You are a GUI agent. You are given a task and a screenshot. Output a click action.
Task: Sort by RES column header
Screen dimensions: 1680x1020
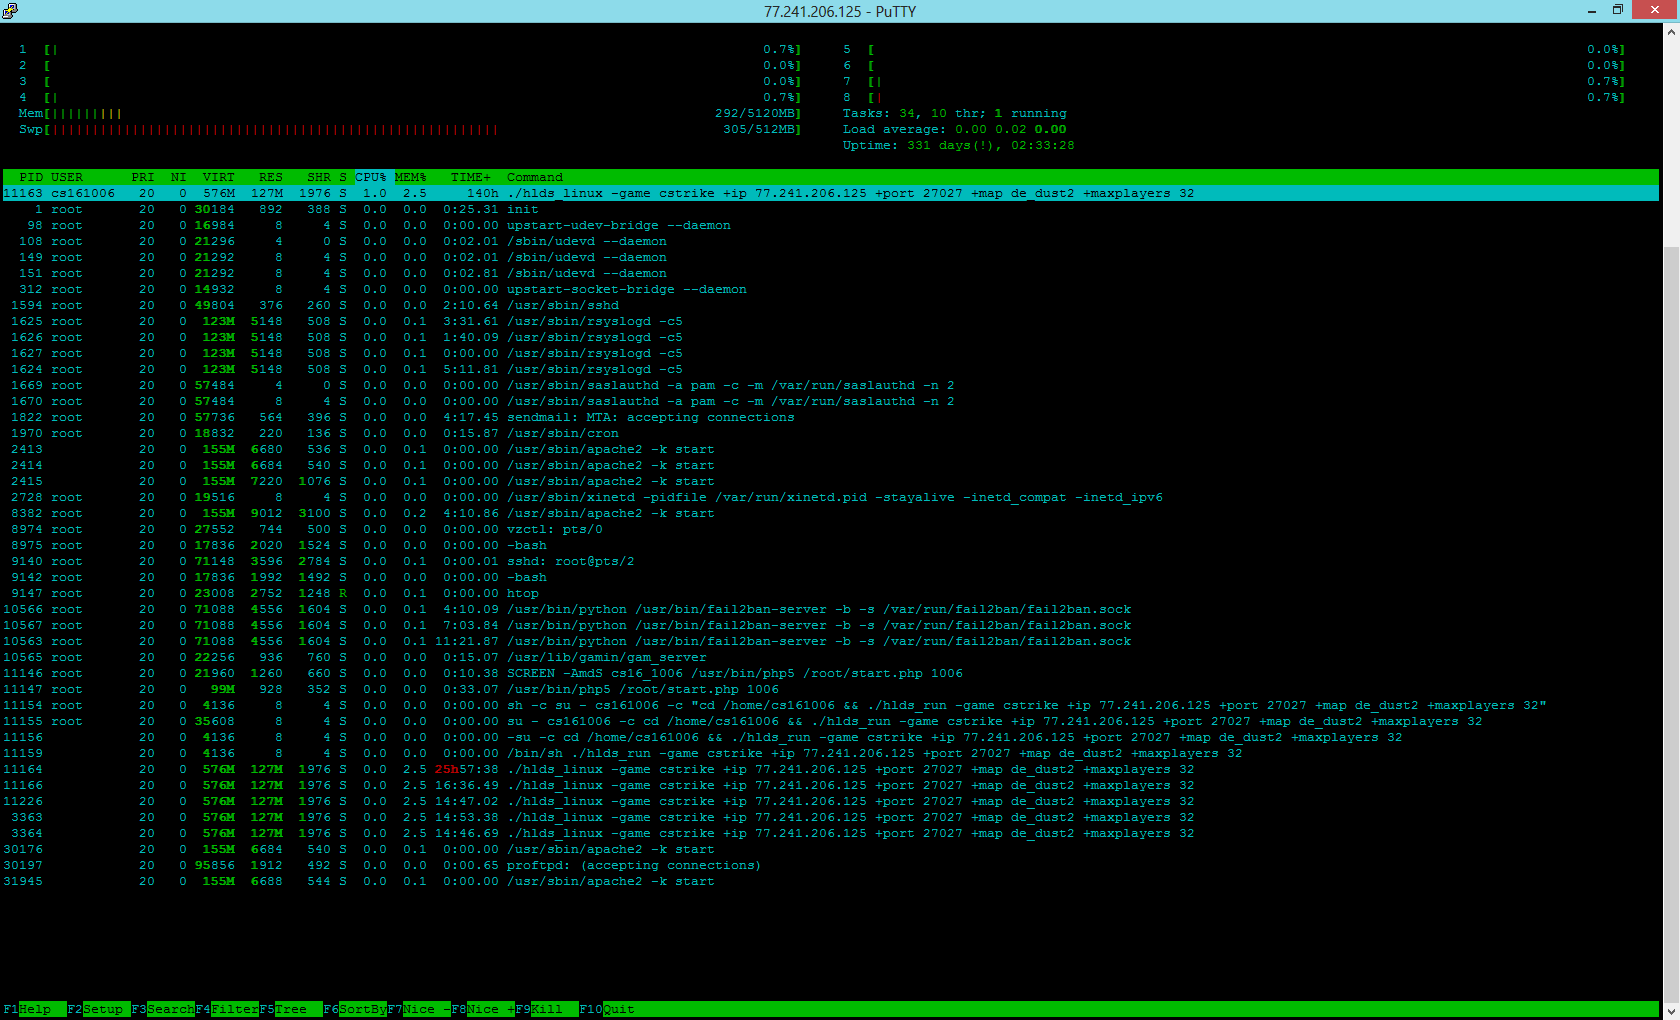tap(270, 177)
